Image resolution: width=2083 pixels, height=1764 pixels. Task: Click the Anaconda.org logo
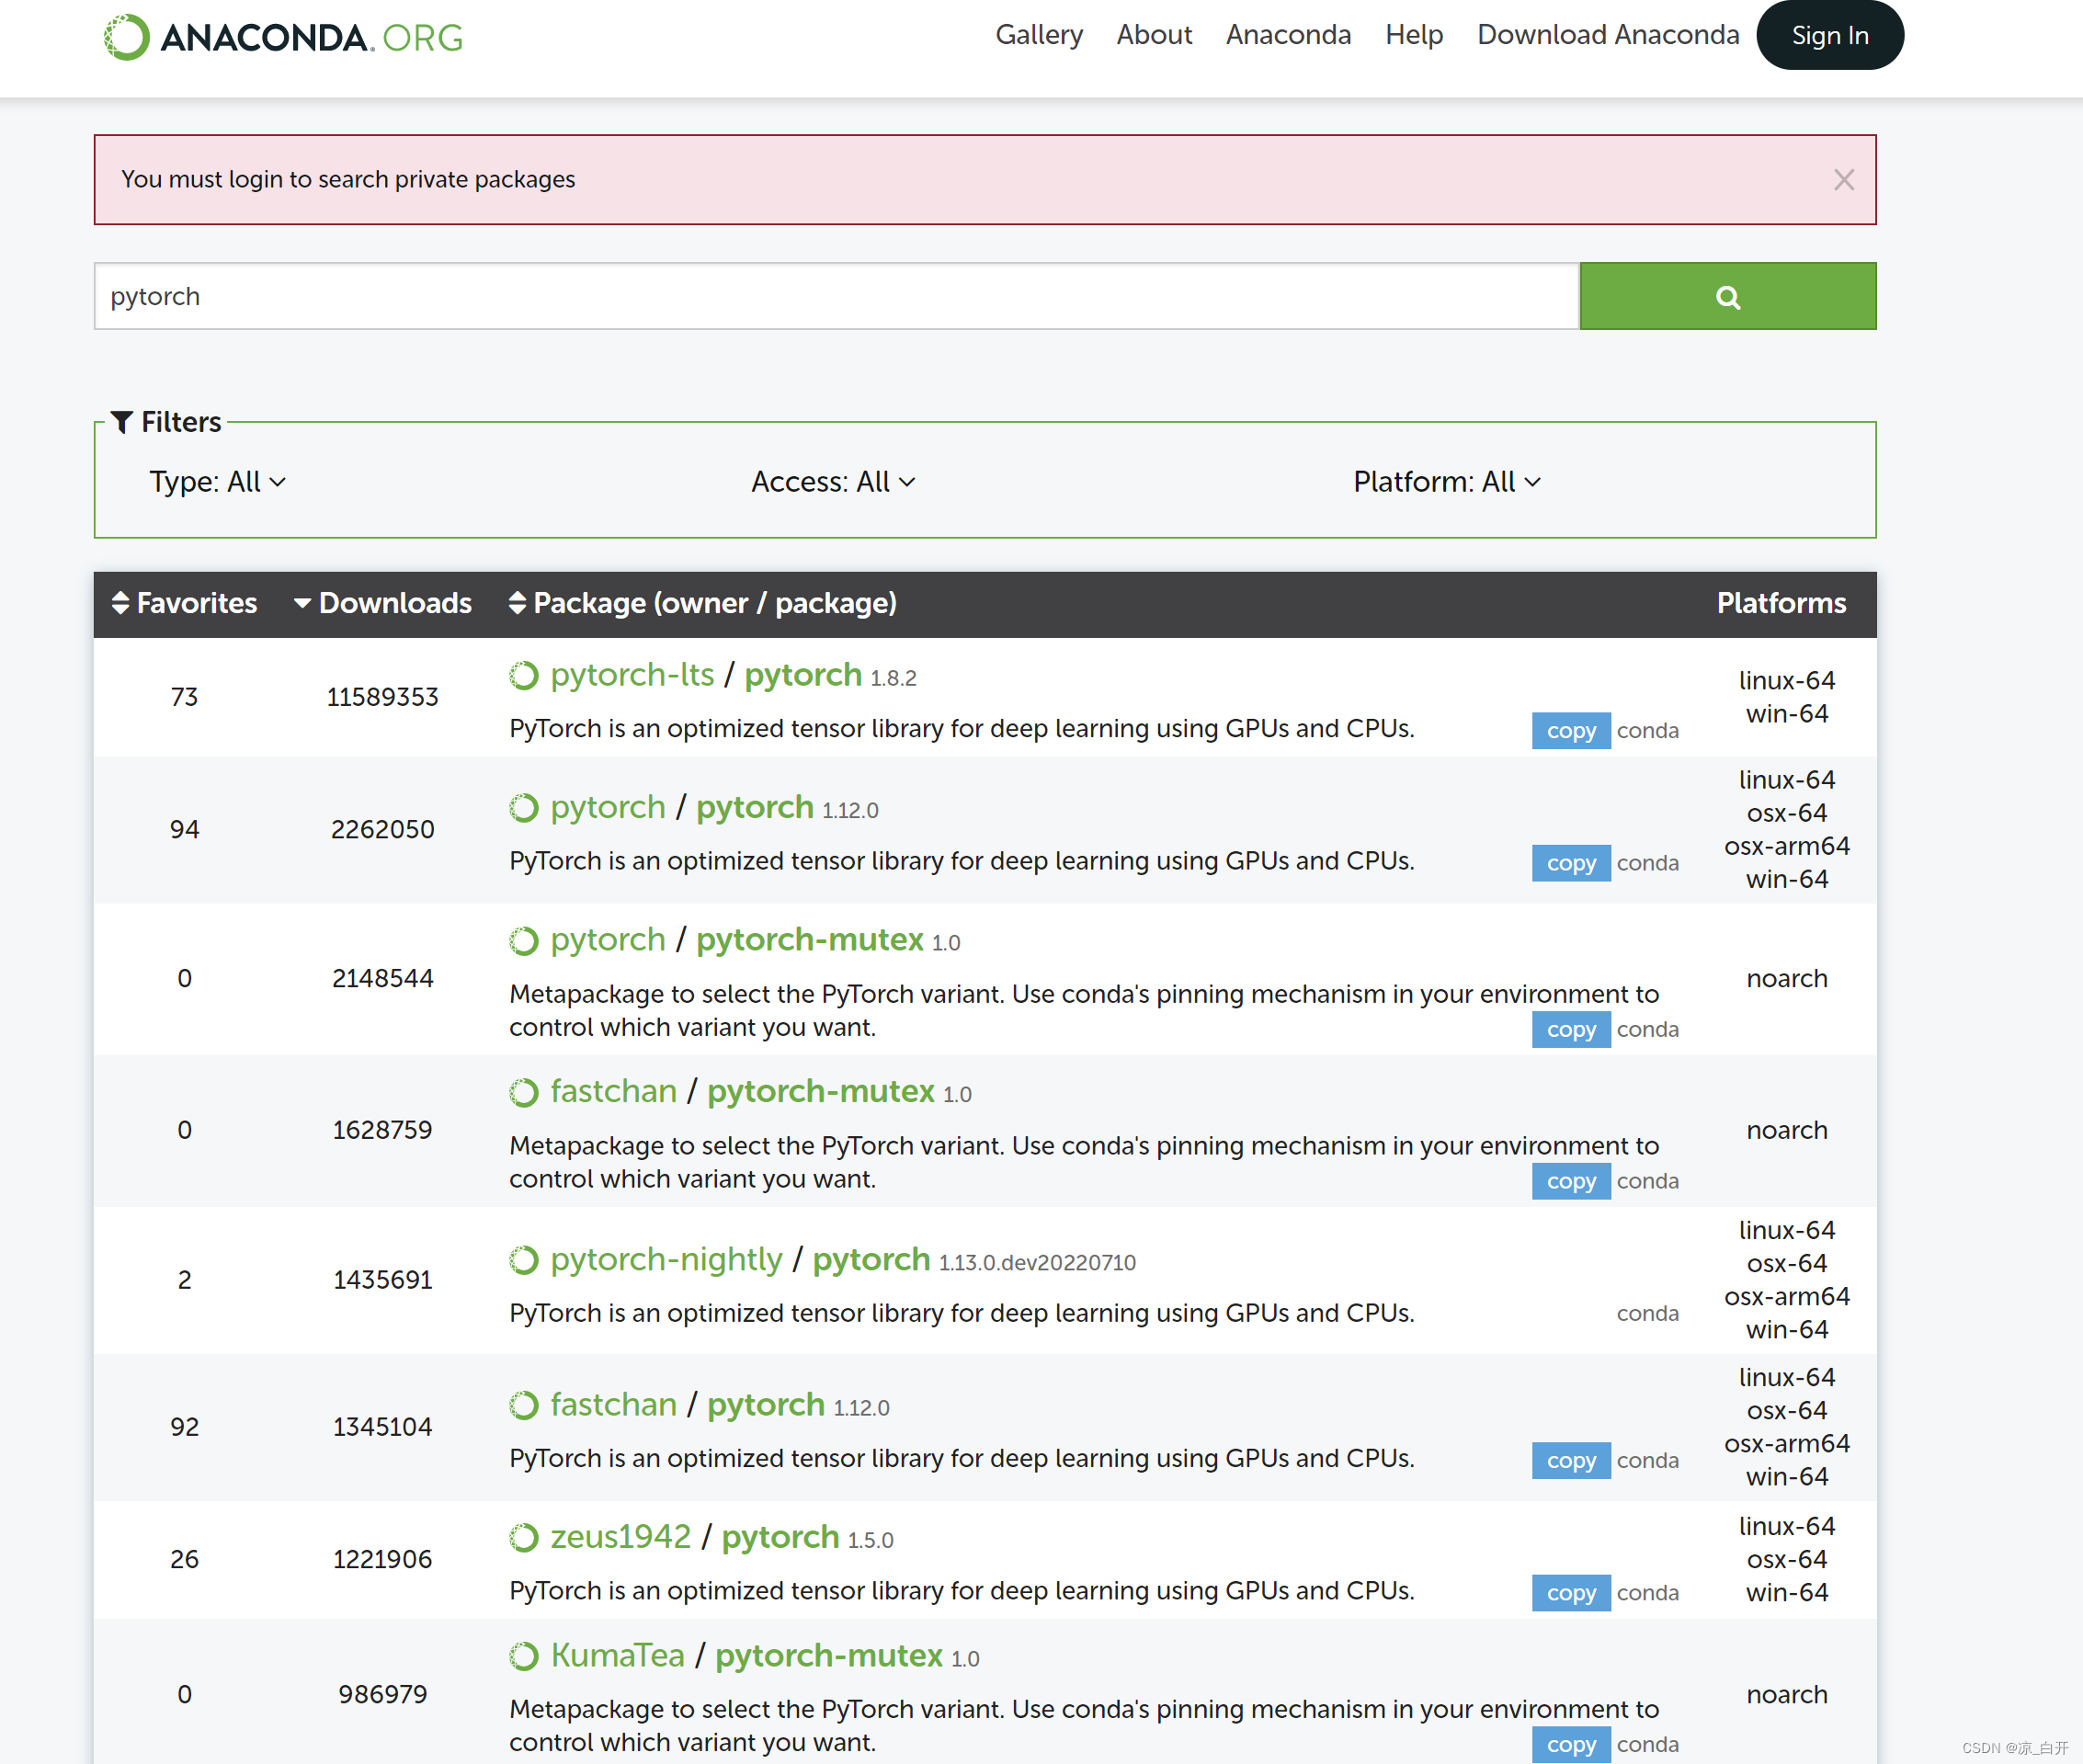[x=283, y=37]
